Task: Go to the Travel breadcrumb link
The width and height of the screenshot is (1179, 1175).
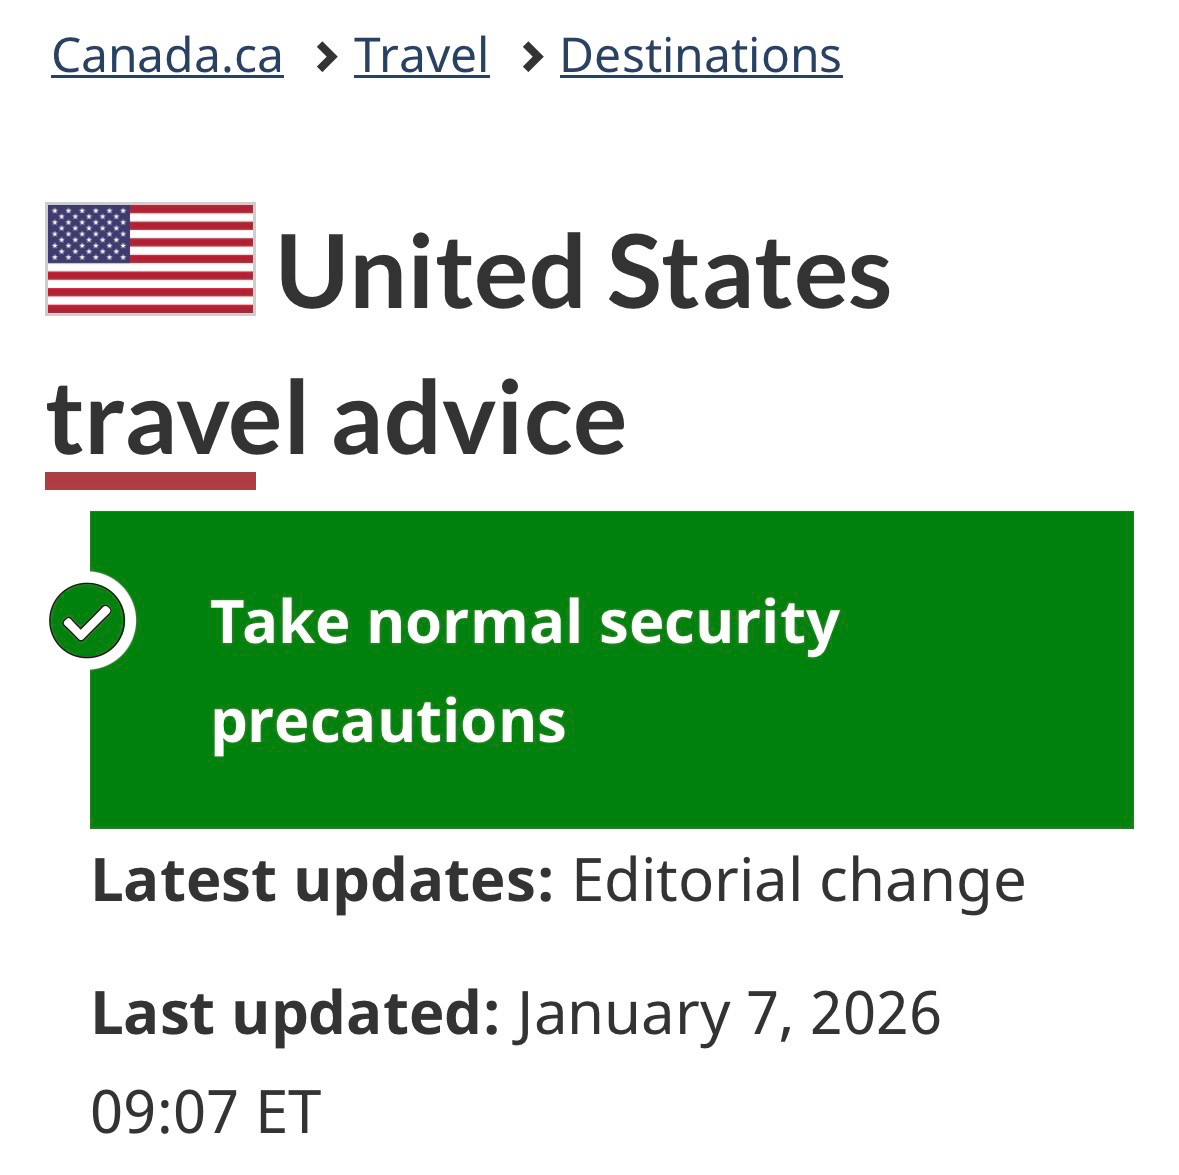Action: (x=421, y=55)
